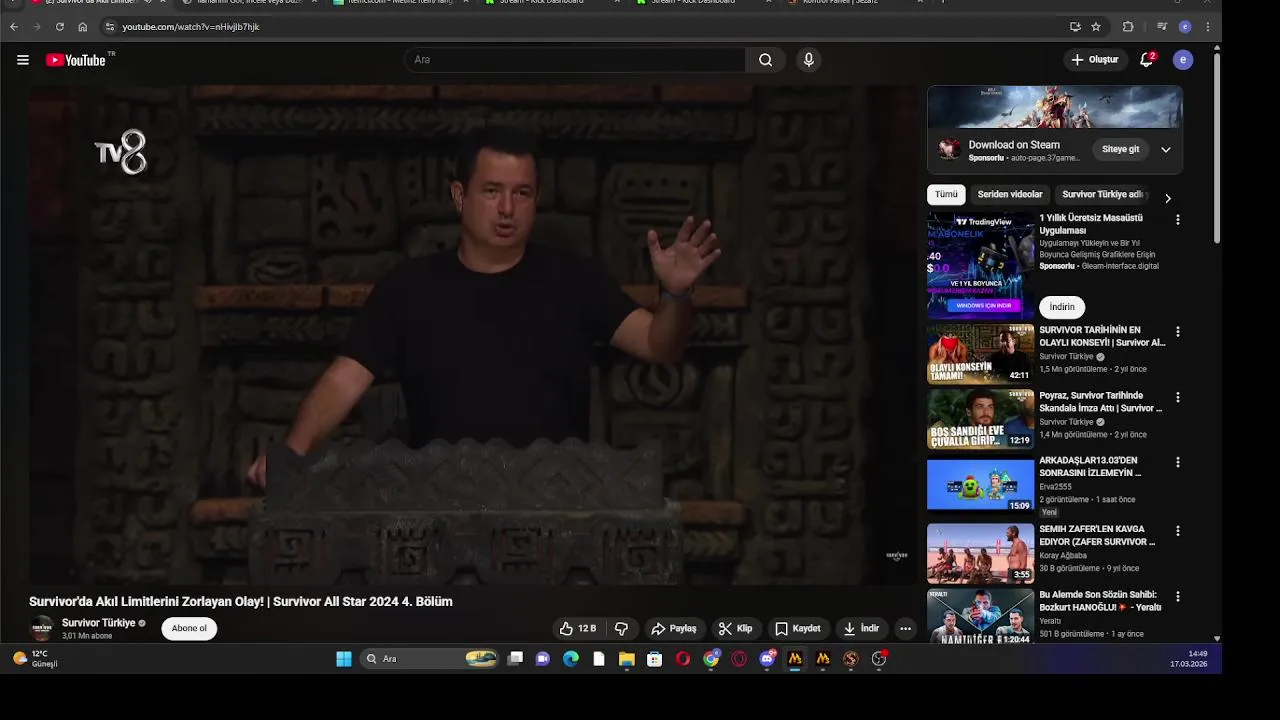The image size is (1280, 720).
Task: Open the Survivor Türkiye channel name link
Action: (x=98, y=623)
